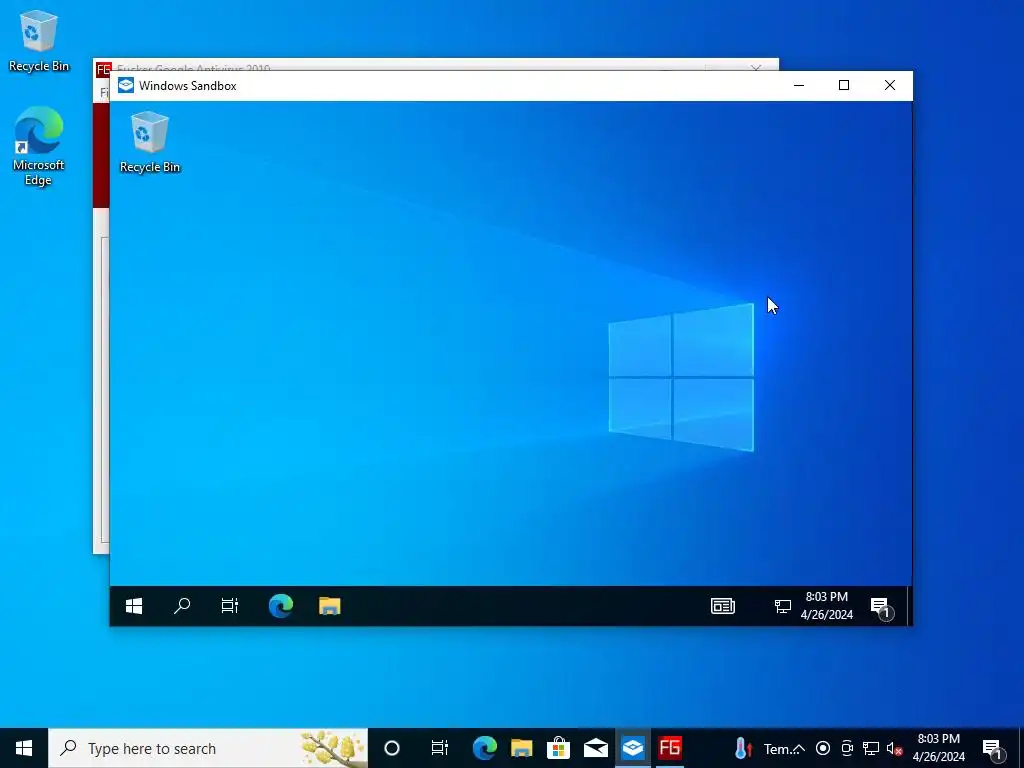Screen dimensions: 1024x768
Task: Open the Start menu inside Windows Sandbox
Action: click(134, 606)
